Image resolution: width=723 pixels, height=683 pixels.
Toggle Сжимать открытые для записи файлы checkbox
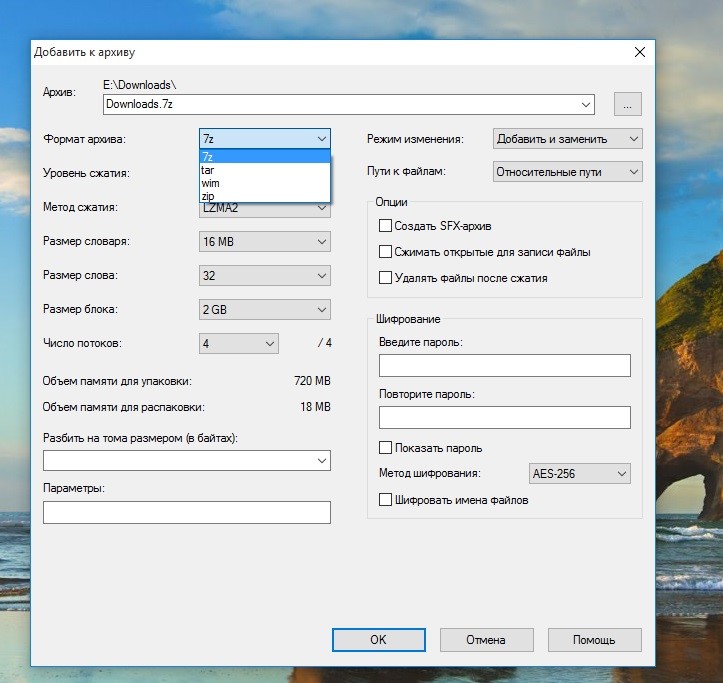pos(386,252)
